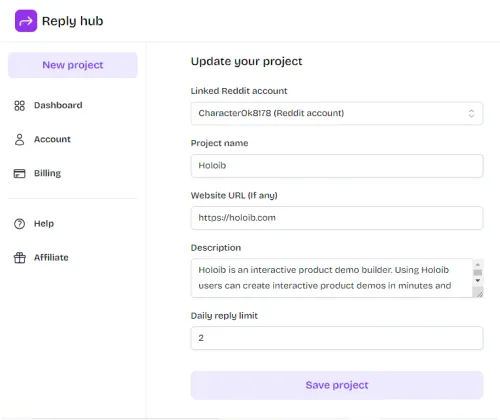Screen dimensions: 500x420
Task: Click the Billing credit card icon
Action: (x=19, y=174)
